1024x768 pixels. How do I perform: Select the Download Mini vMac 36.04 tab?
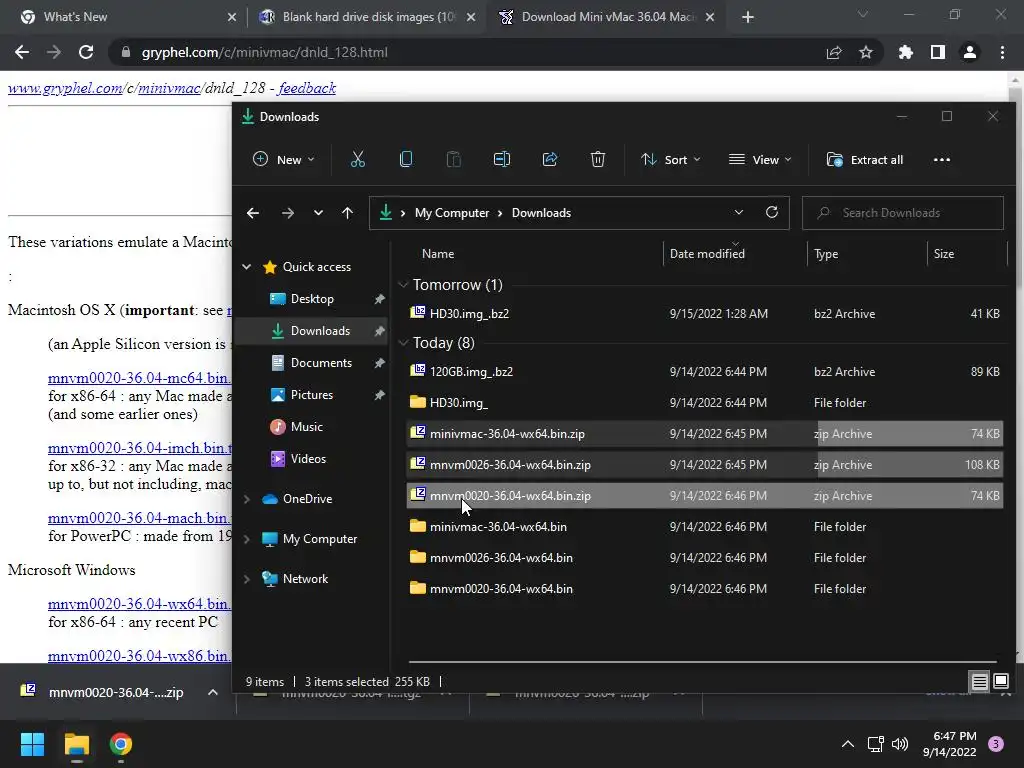[x=608, y=17]
